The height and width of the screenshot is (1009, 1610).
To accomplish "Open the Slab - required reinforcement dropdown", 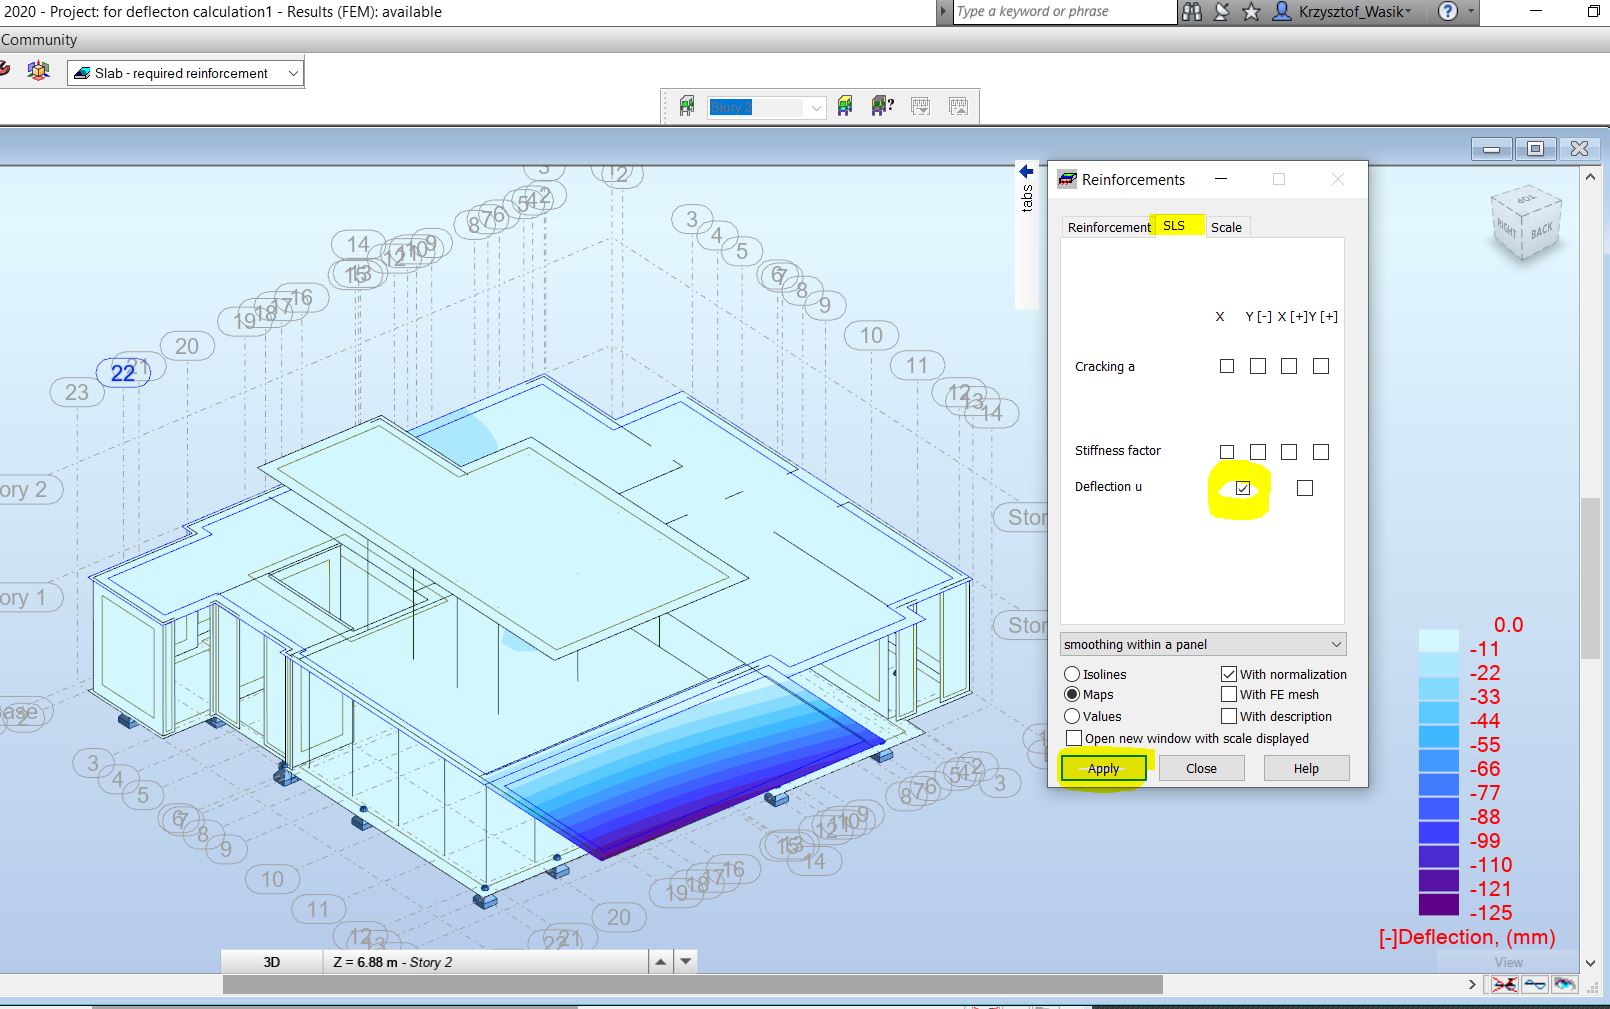I will (291, 72).
